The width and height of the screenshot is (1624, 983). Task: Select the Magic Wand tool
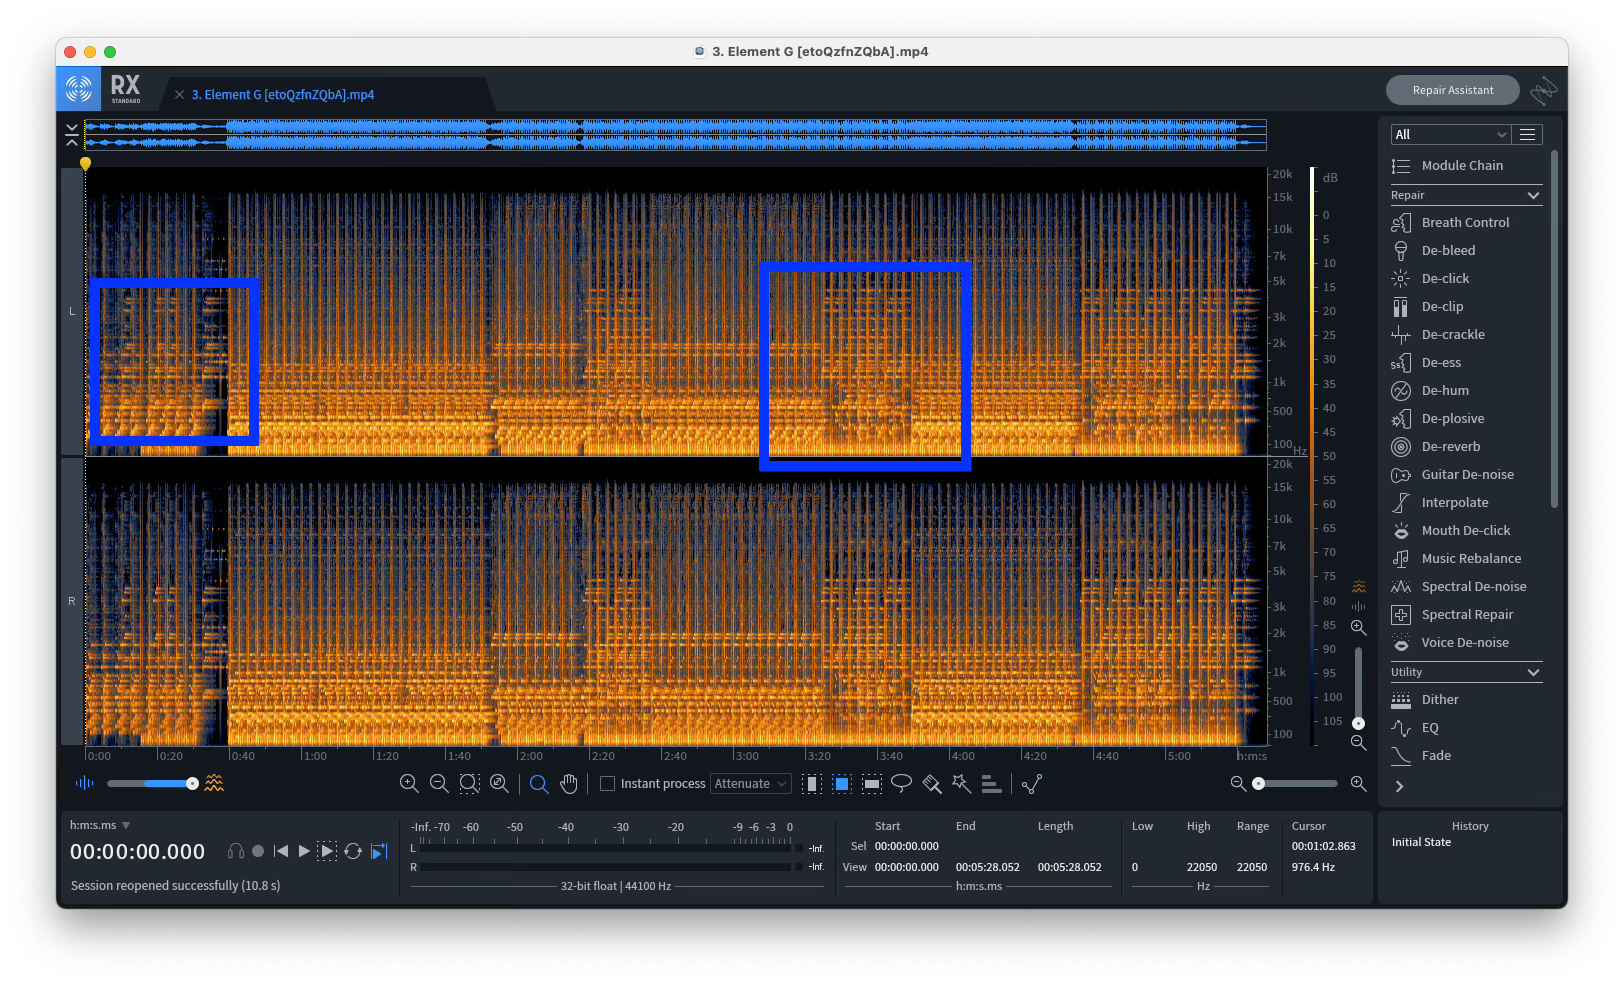click(961, 784)
